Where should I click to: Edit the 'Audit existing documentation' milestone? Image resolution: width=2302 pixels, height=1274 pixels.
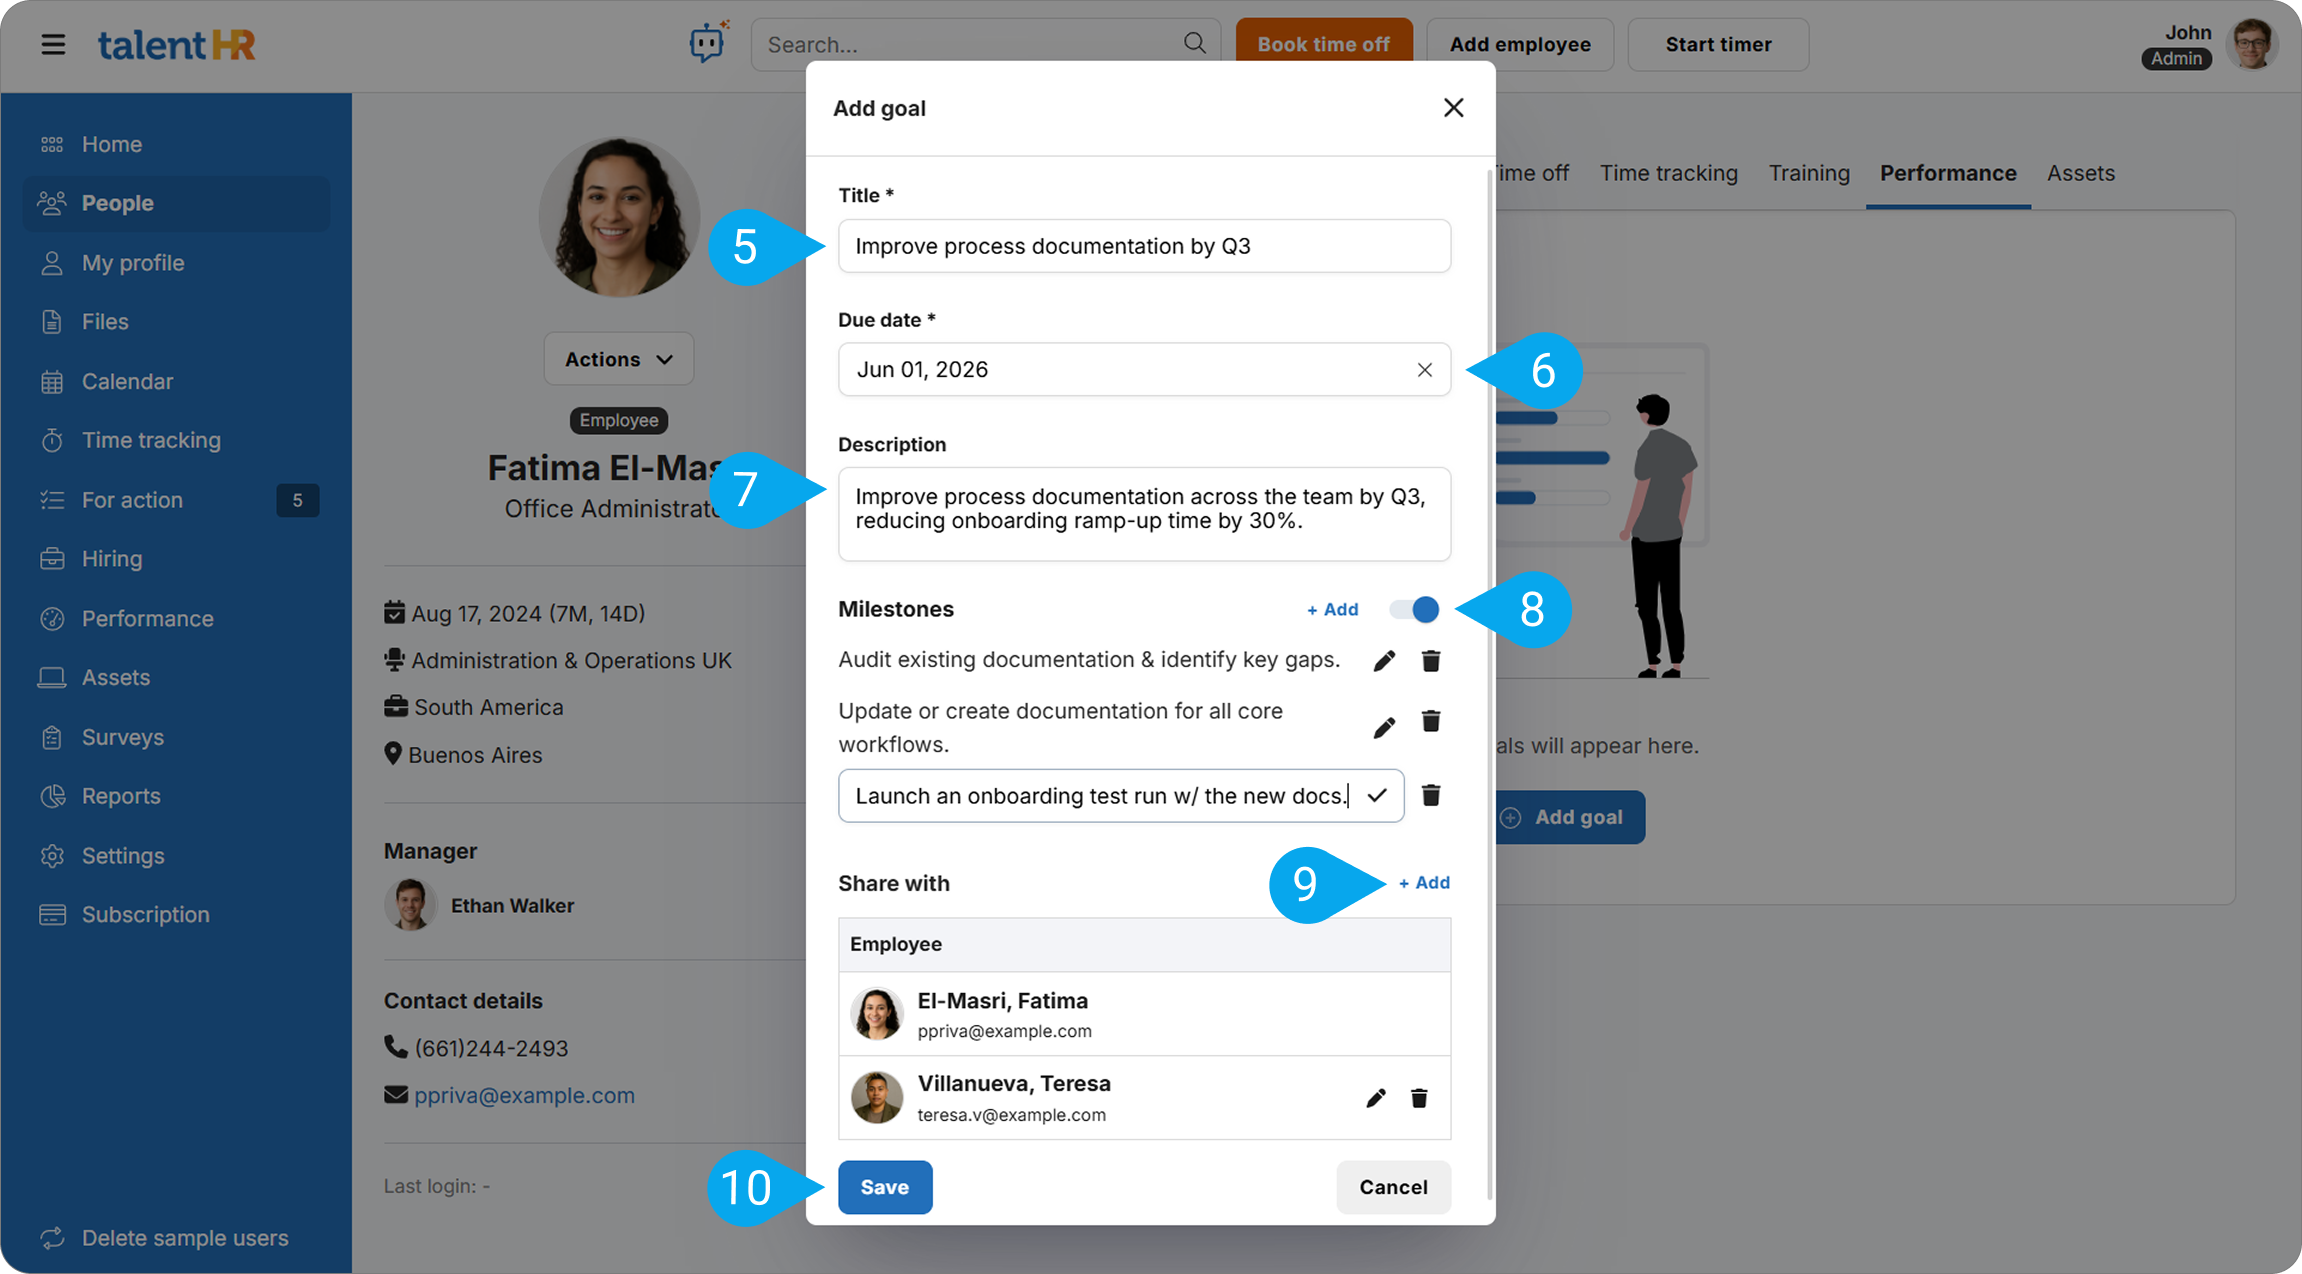(1384, 661)
